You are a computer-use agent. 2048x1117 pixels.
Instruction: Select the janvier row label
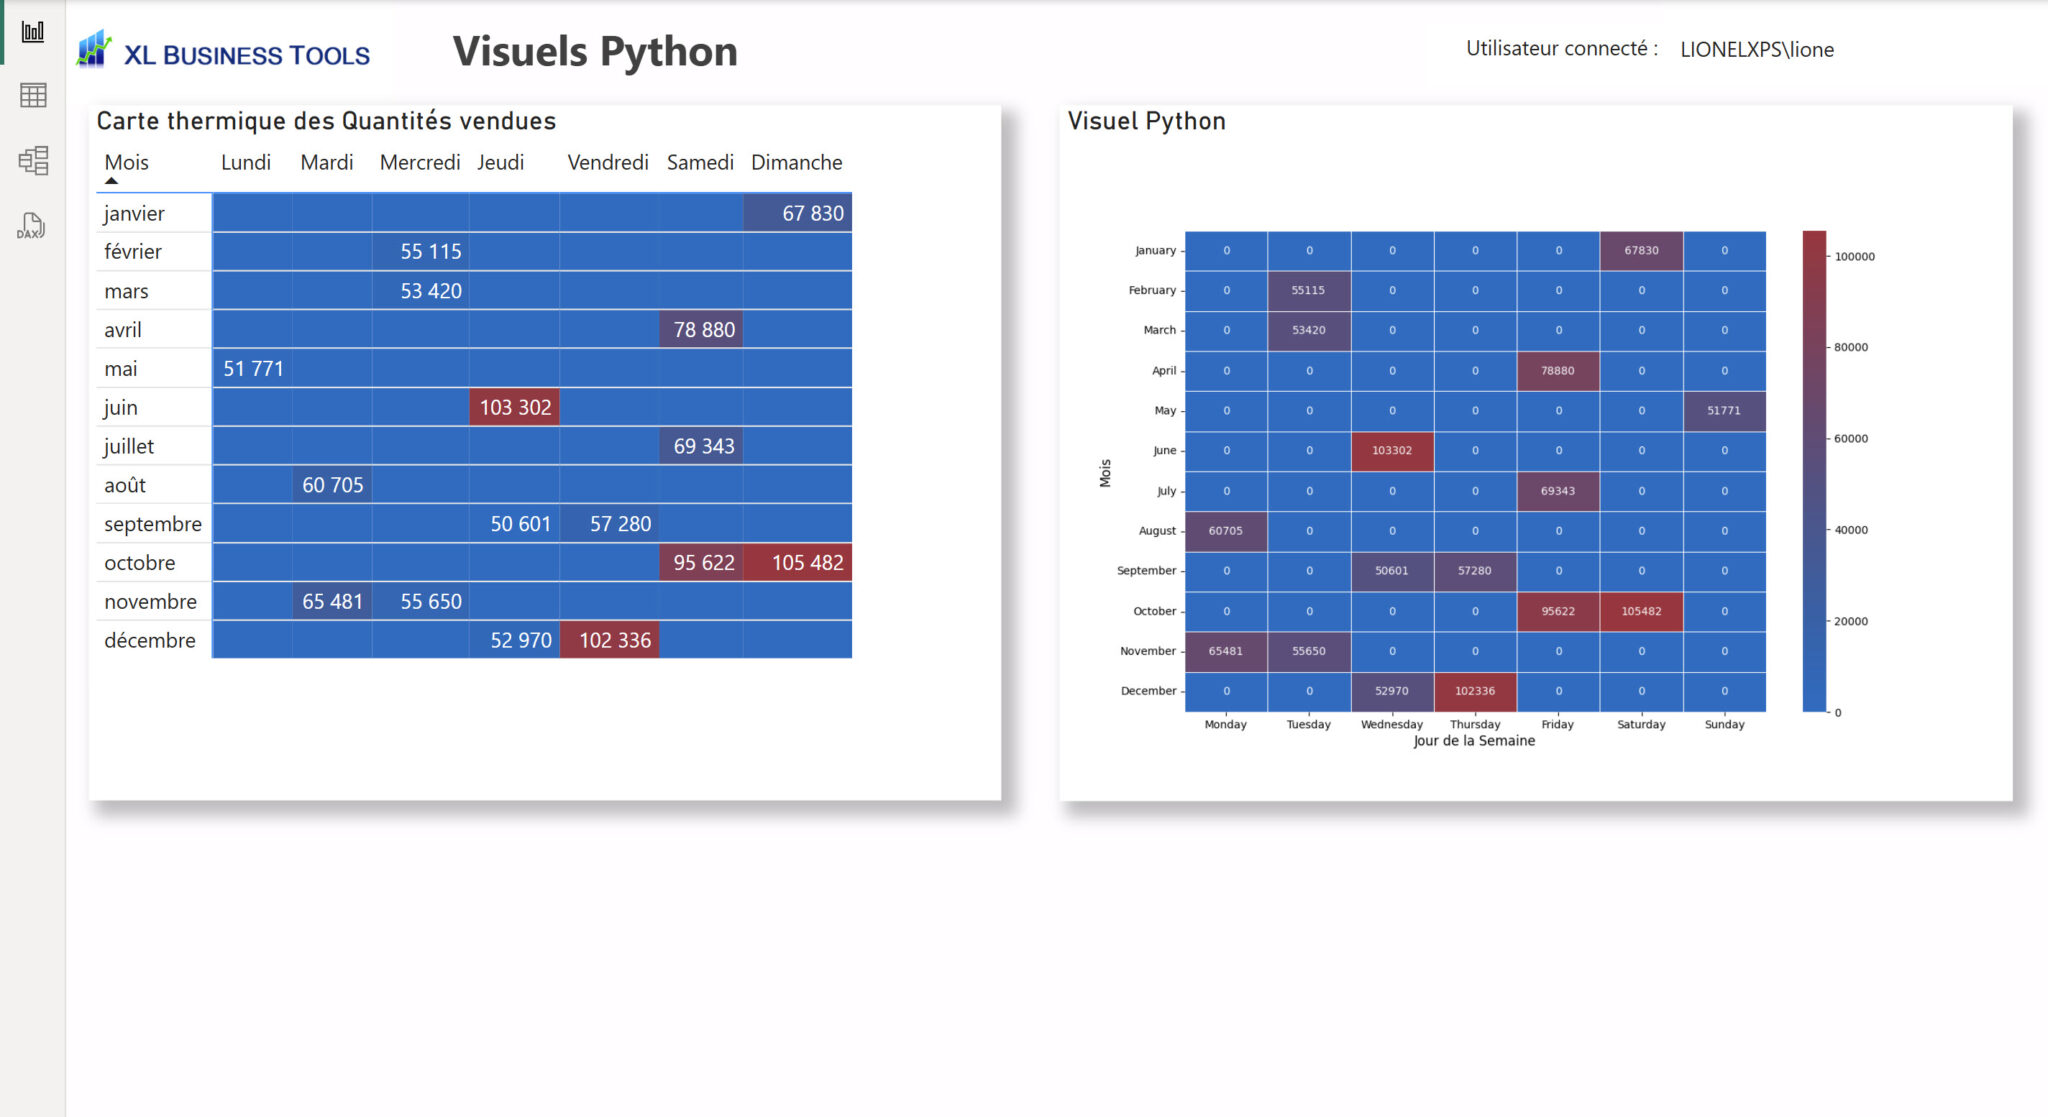click(x=135, y=213)
